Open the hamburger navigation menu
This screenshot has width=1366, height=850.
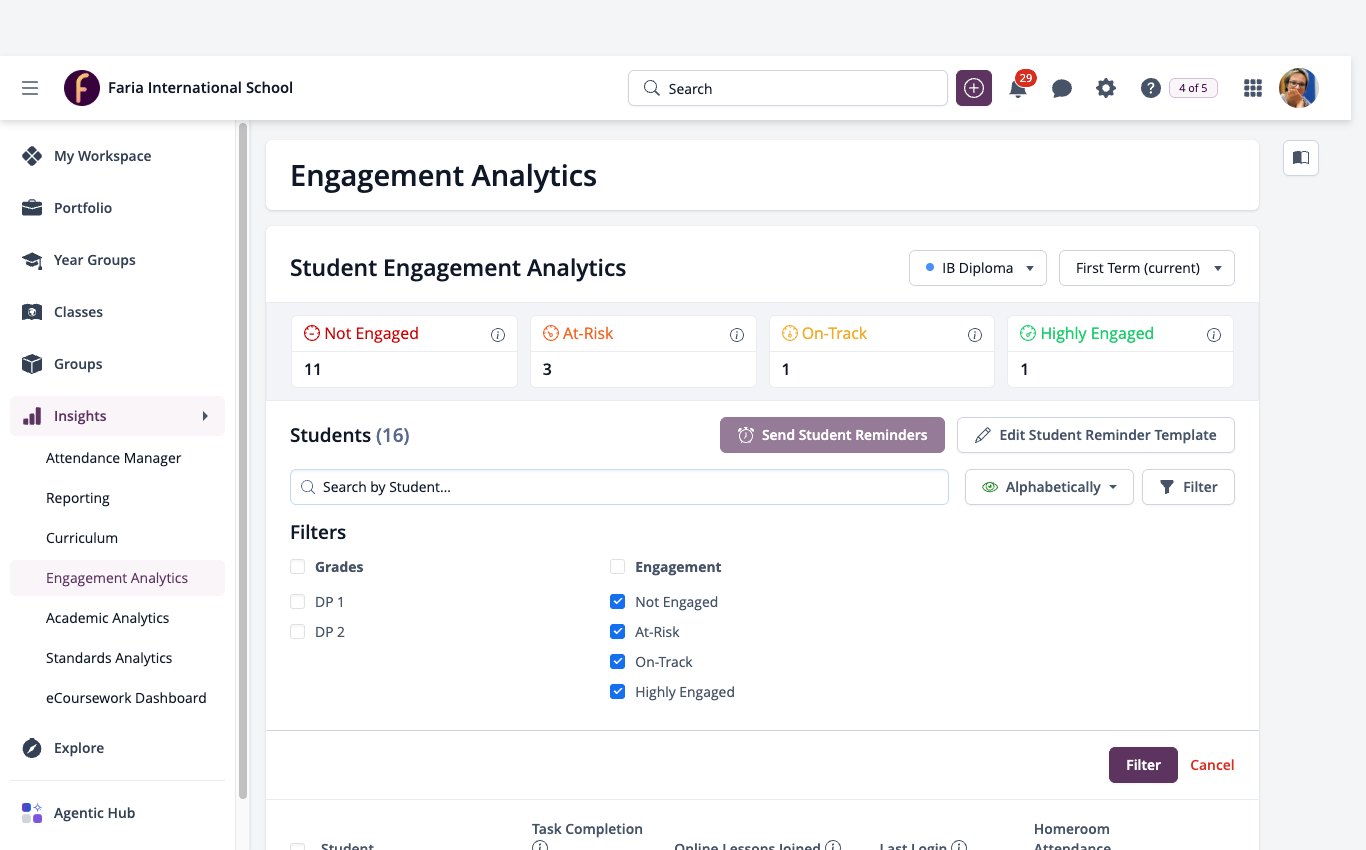coord(30,88)
